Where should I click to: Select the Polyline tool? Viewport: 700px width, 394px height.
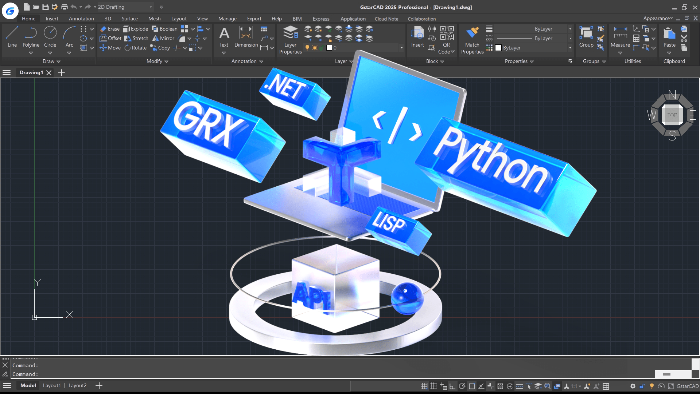coord(31,36)
